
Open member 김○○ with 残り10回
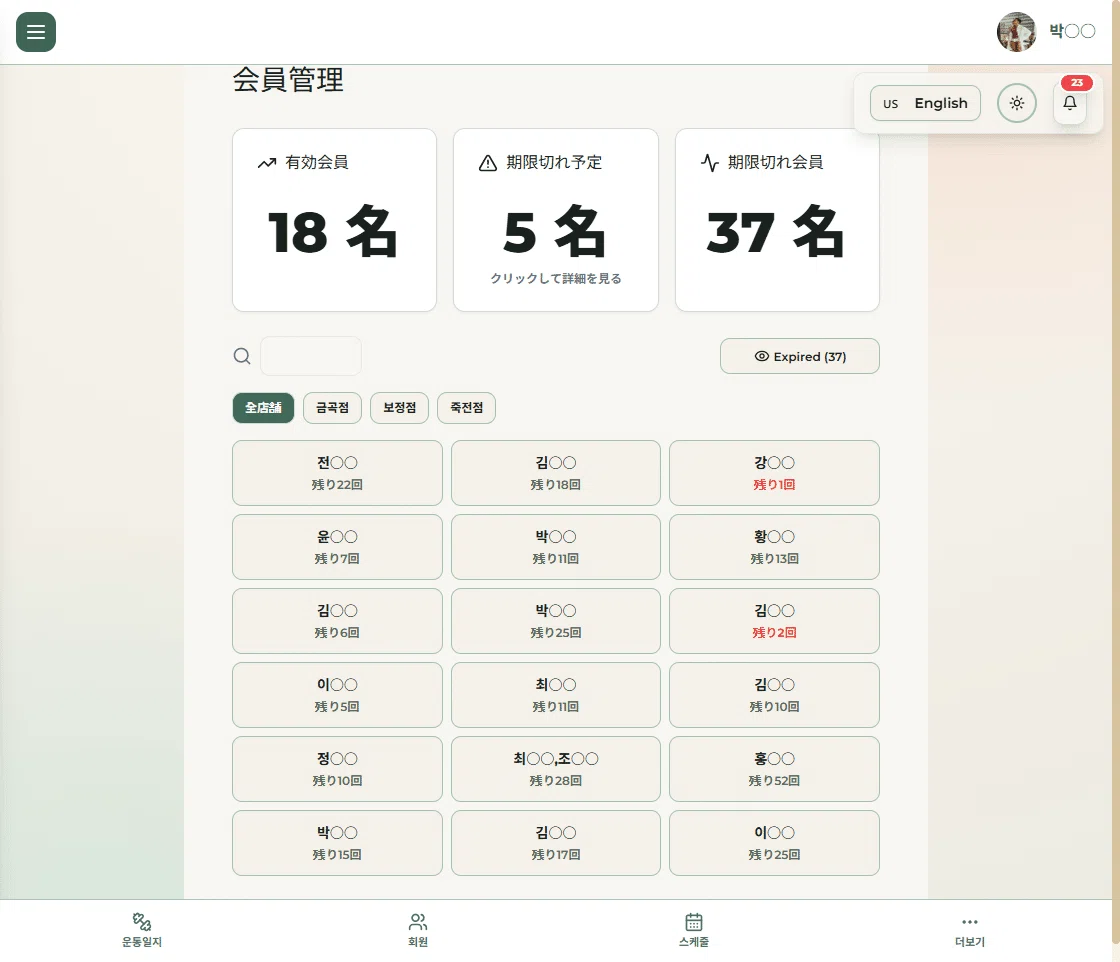tap(774, 695)
